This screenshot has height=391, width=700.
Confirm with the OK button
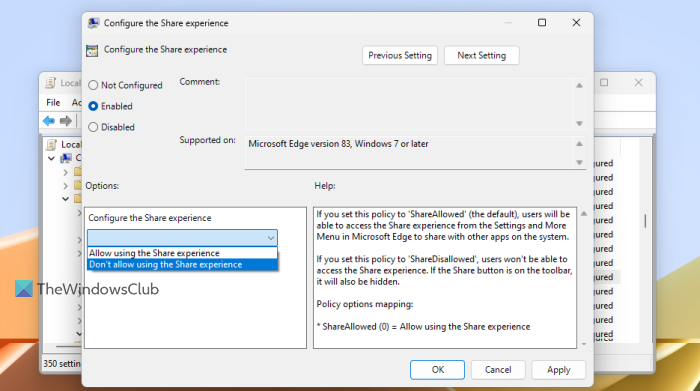437,370
